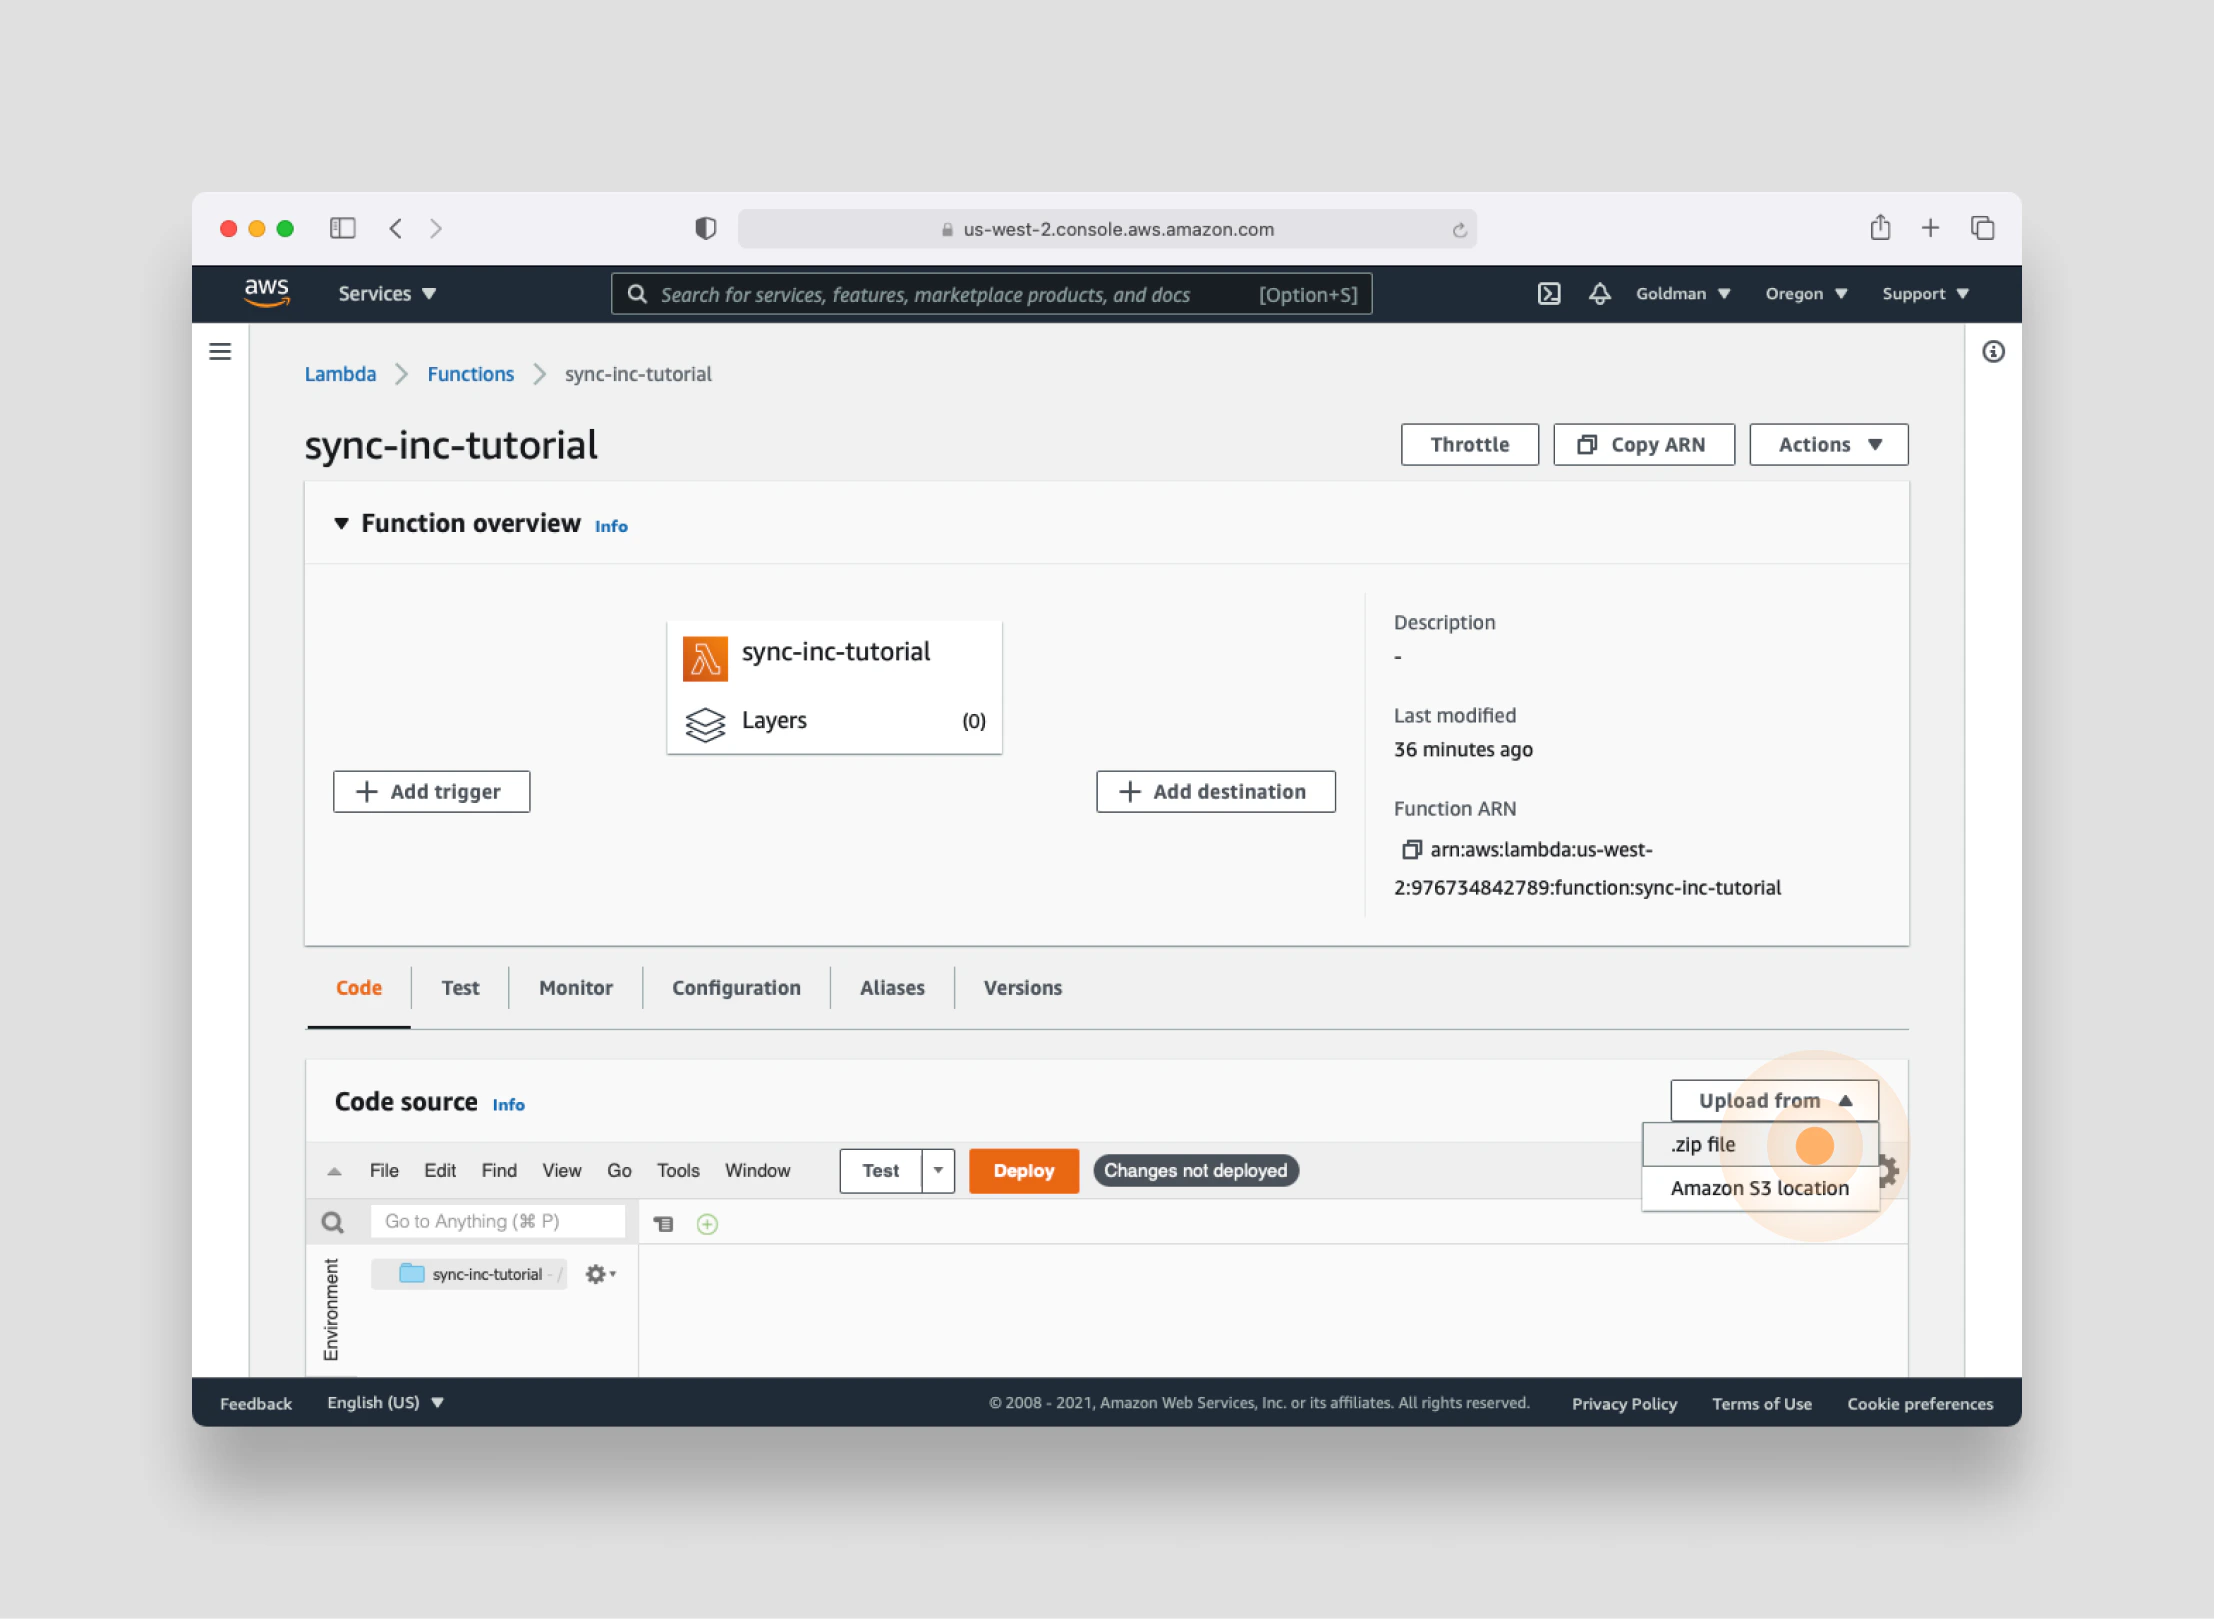The width and height of the screenshot is (2214, 1619).
Task: Collapse the Function overview section
Action: pos(341,523)
